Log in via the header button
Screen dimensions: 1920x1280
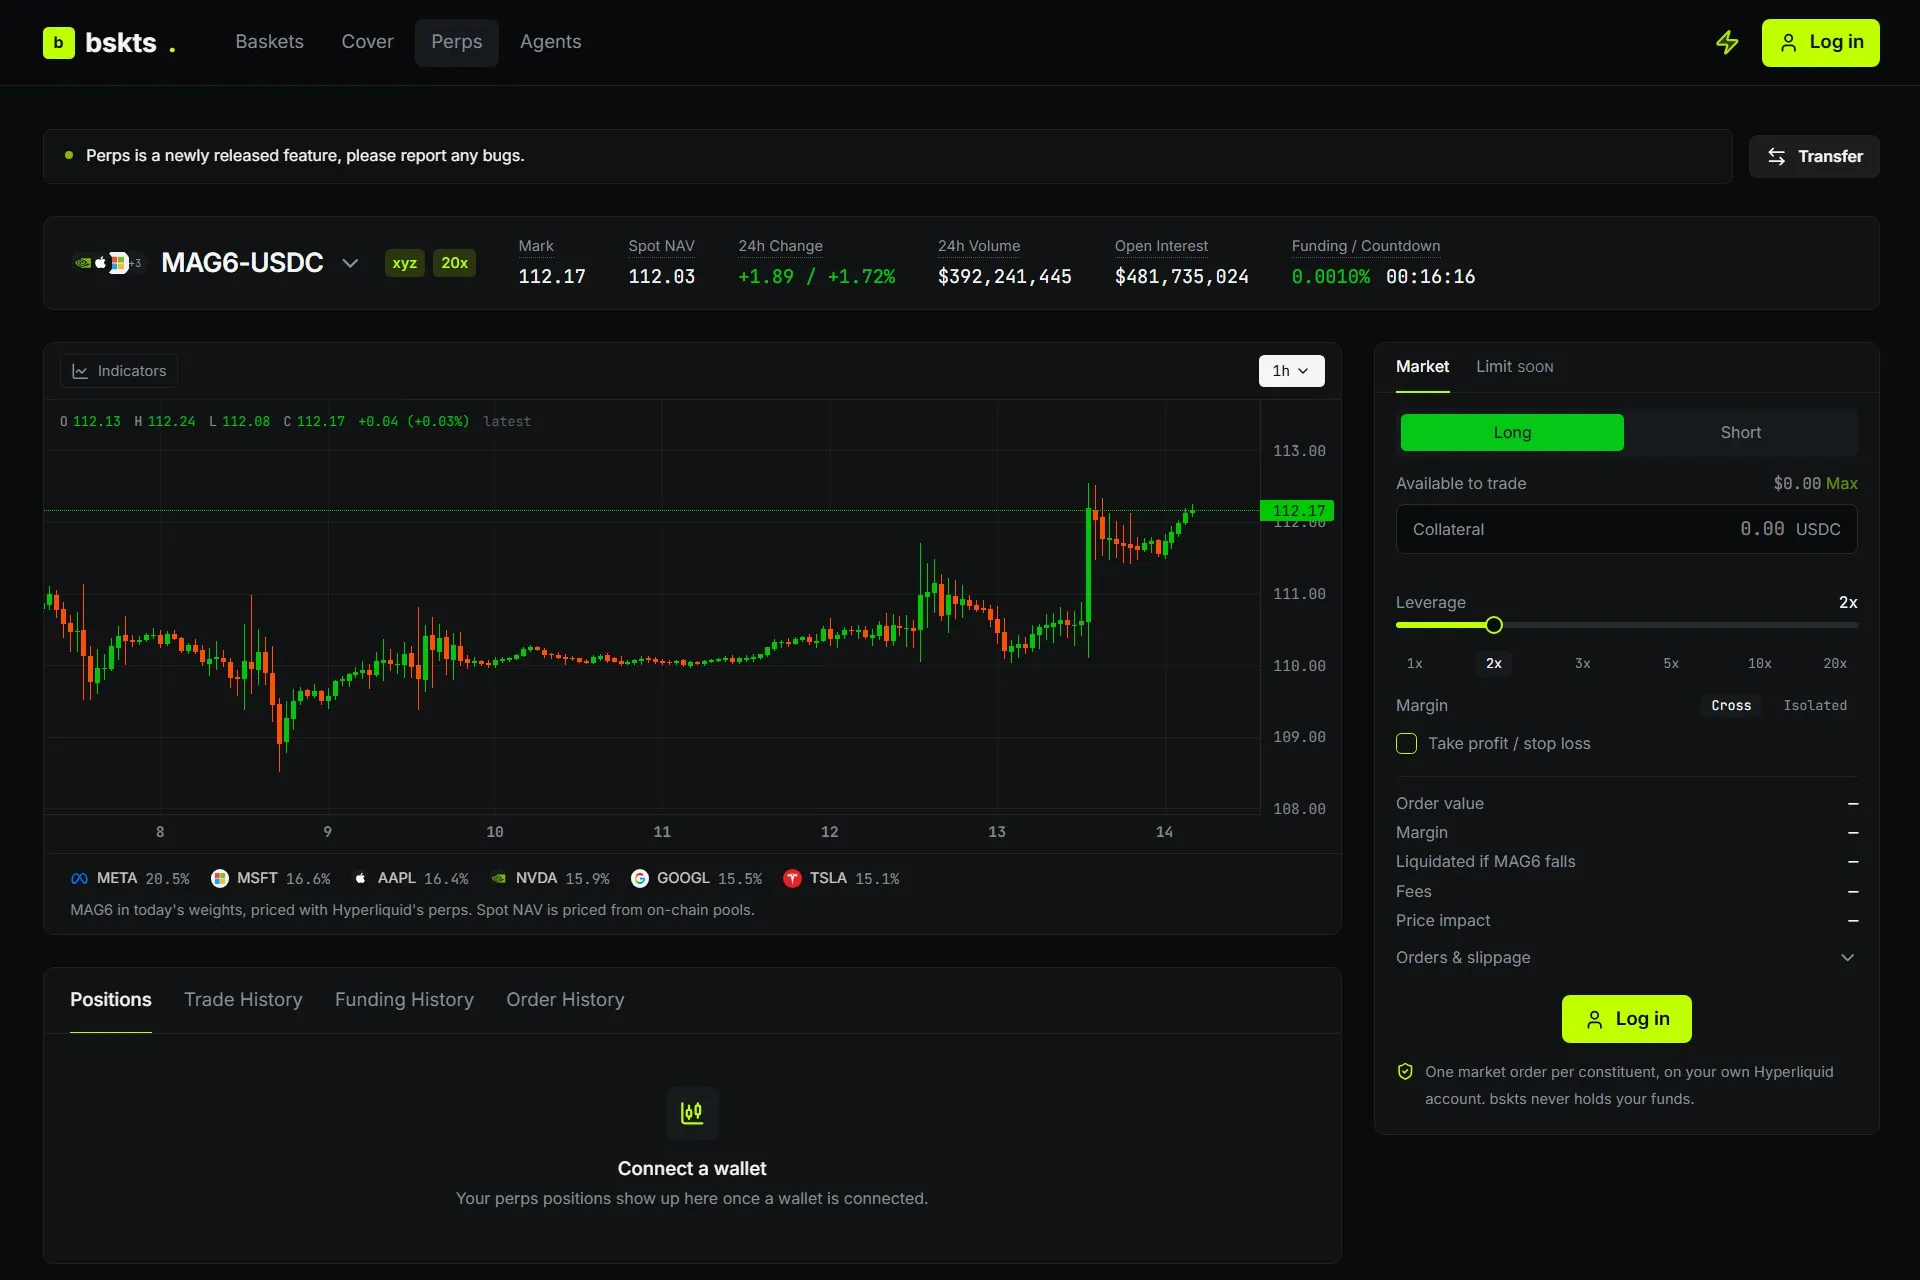pyautogui.click(x=1820, y=43)
